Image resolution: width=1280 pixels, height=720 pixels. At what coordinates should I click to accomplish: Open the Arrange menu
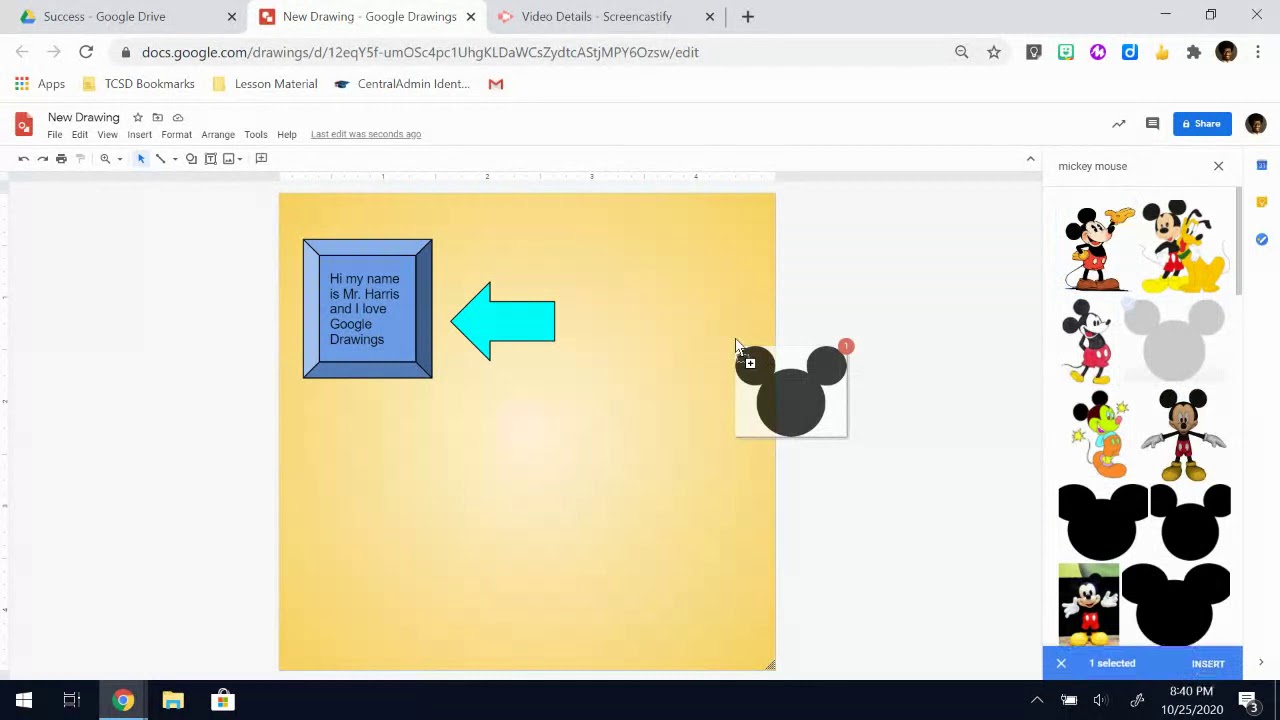click(218, 134)
